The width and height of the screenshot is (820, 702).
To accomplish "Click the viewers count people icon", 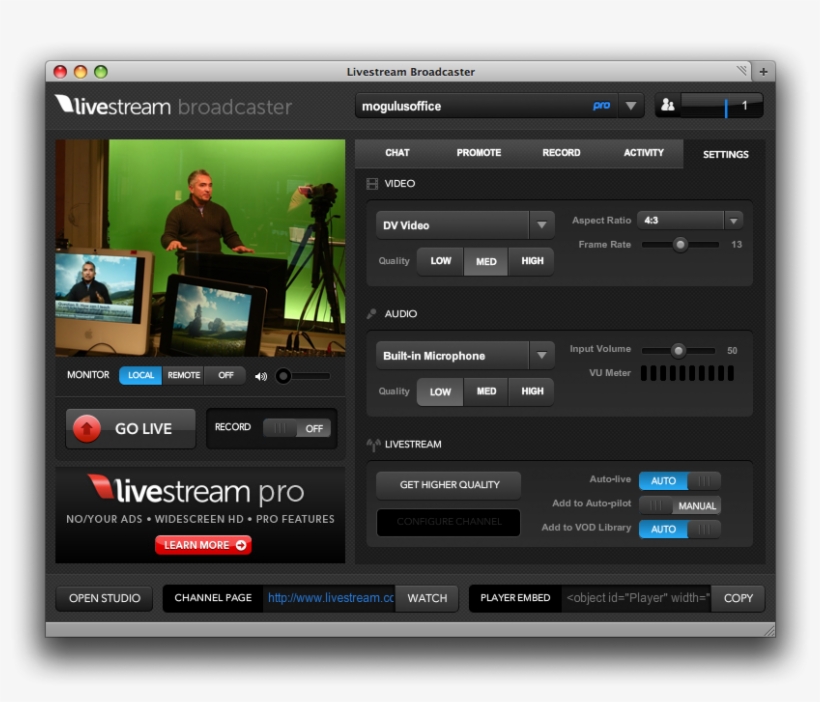I will click(x=668, y=105).
